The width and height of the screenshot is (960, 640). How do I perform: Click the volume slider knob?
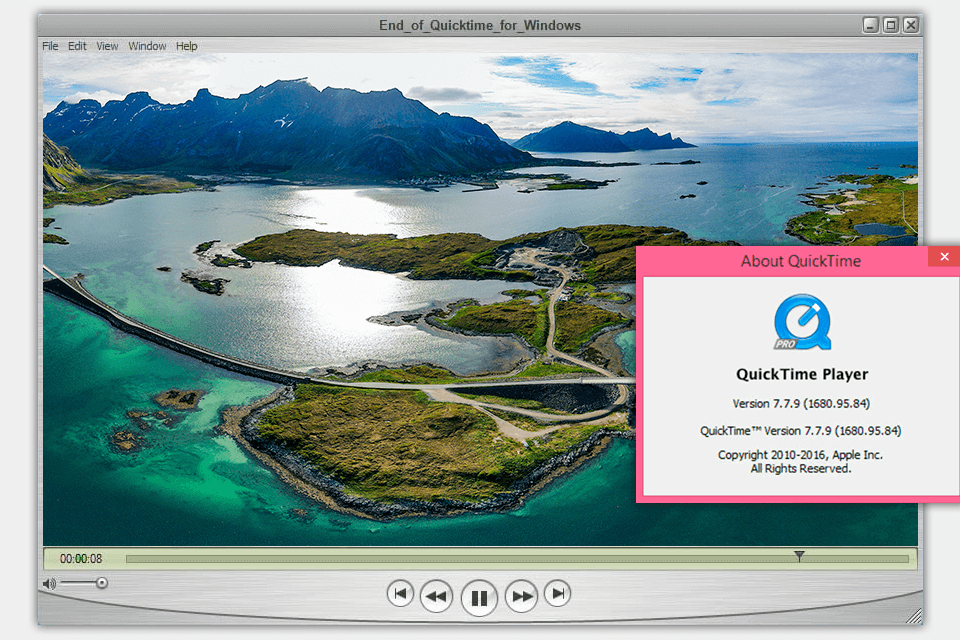tap(102, 582)
